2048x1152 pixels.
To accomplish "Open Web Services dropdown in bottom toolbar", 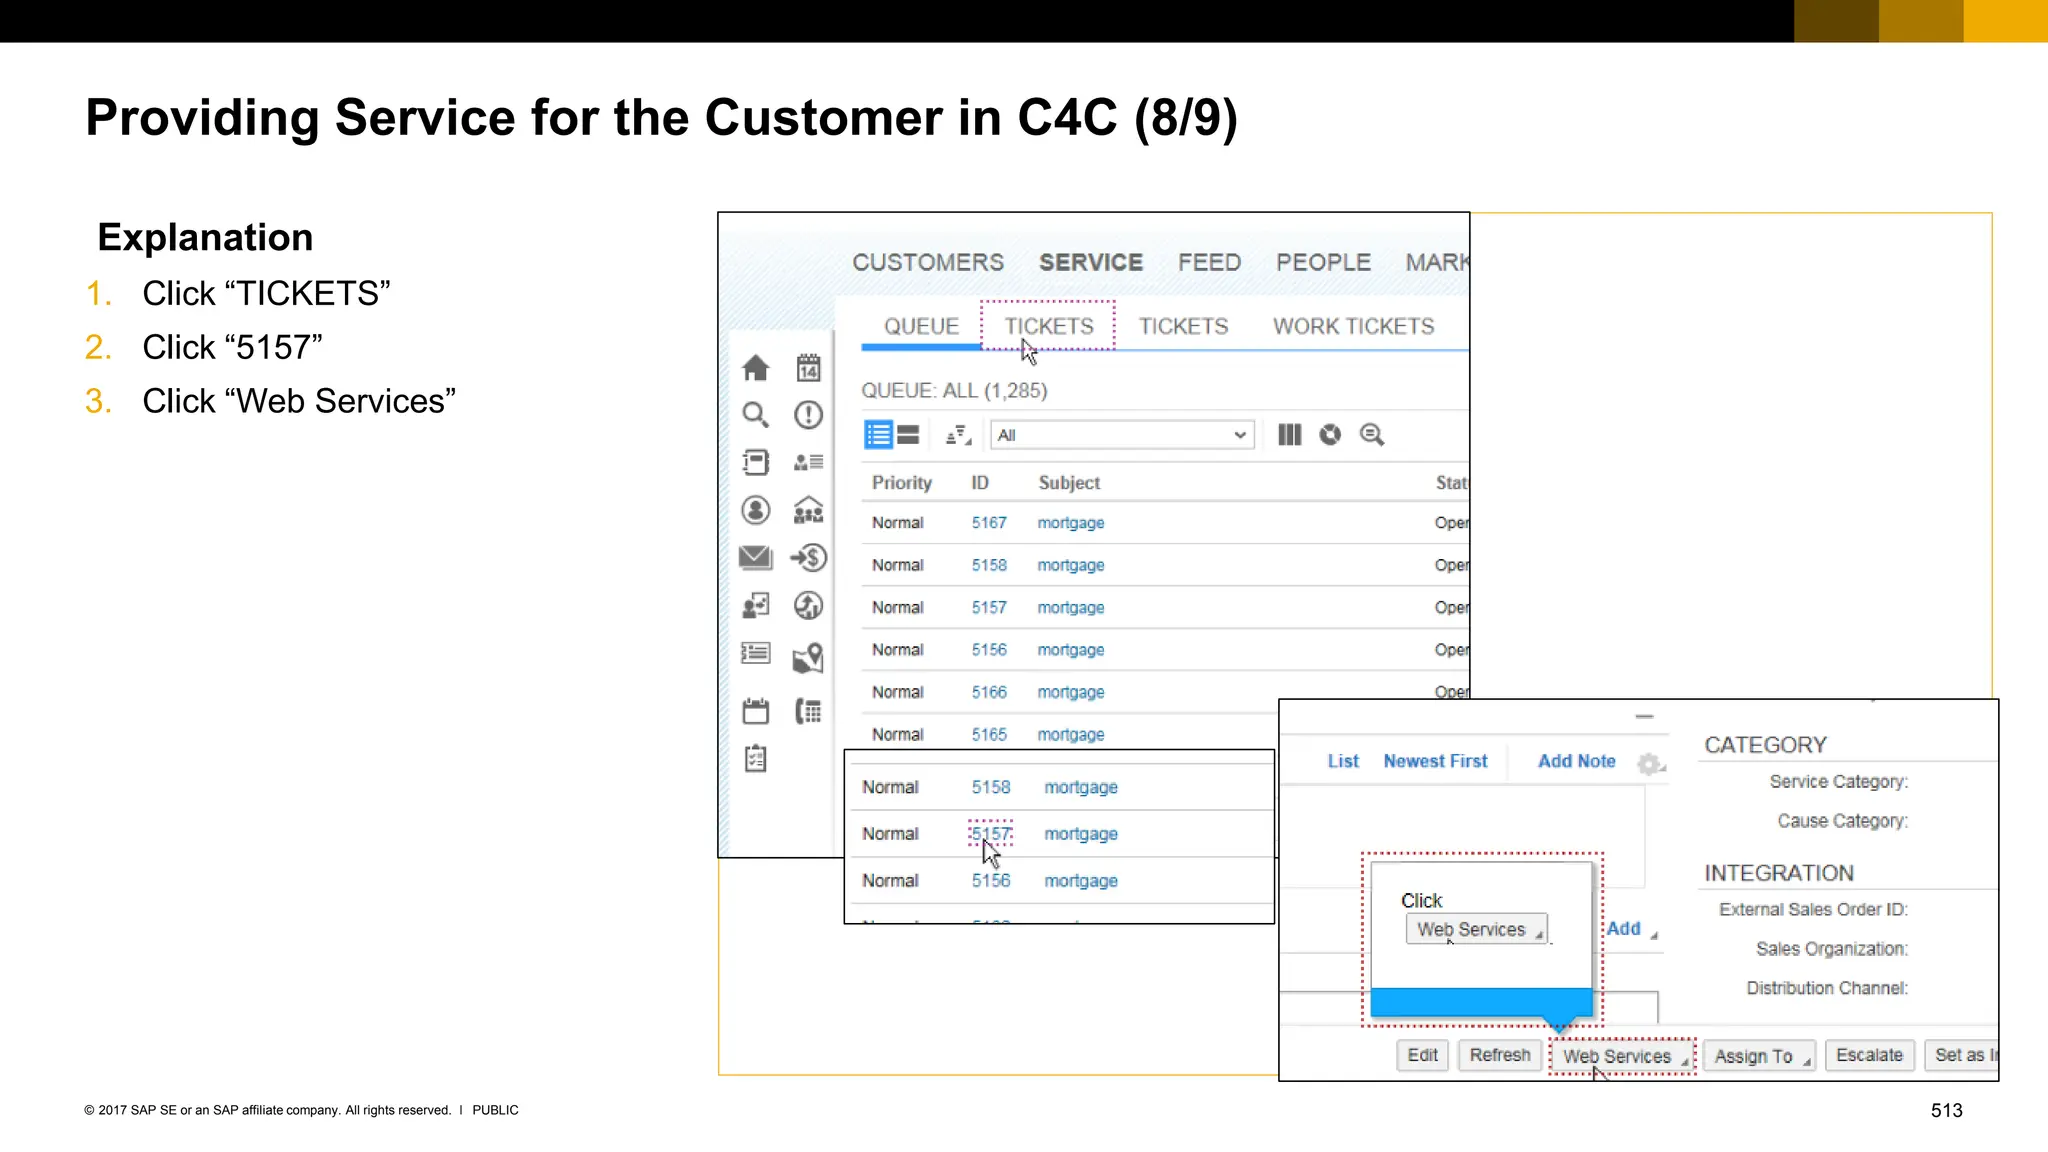I will [1623, 1056].
